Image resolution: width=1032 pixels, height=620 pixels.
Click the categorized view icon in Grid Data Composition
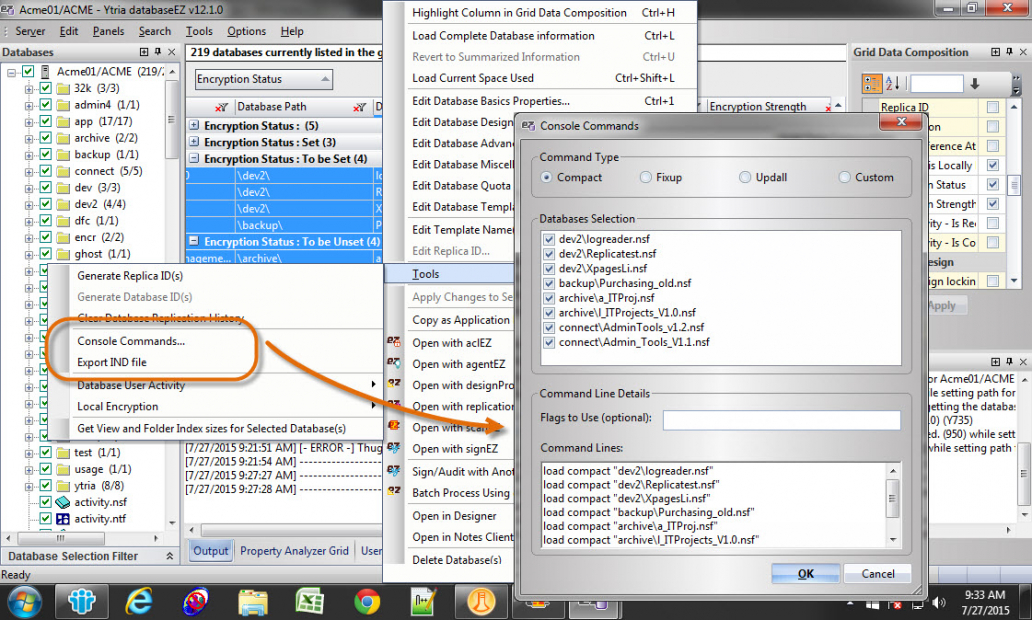click(x=872, y=84)
